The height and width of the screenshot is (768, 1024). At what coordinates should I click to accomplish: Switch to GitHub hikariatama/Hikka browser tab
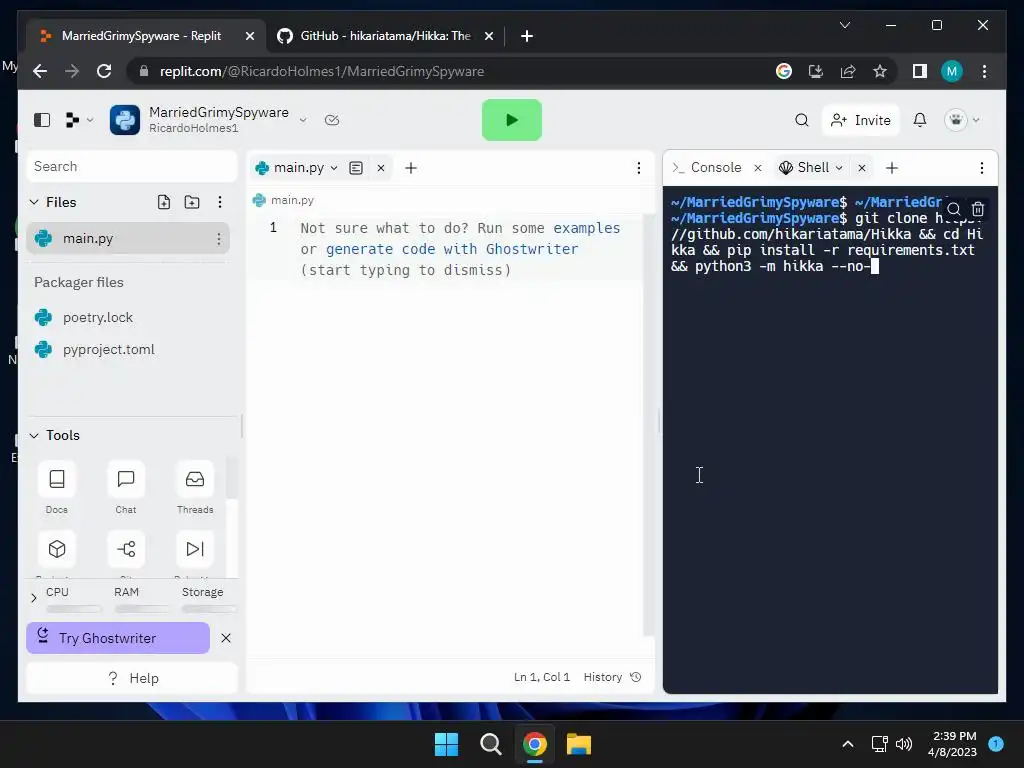click(385, 36)
